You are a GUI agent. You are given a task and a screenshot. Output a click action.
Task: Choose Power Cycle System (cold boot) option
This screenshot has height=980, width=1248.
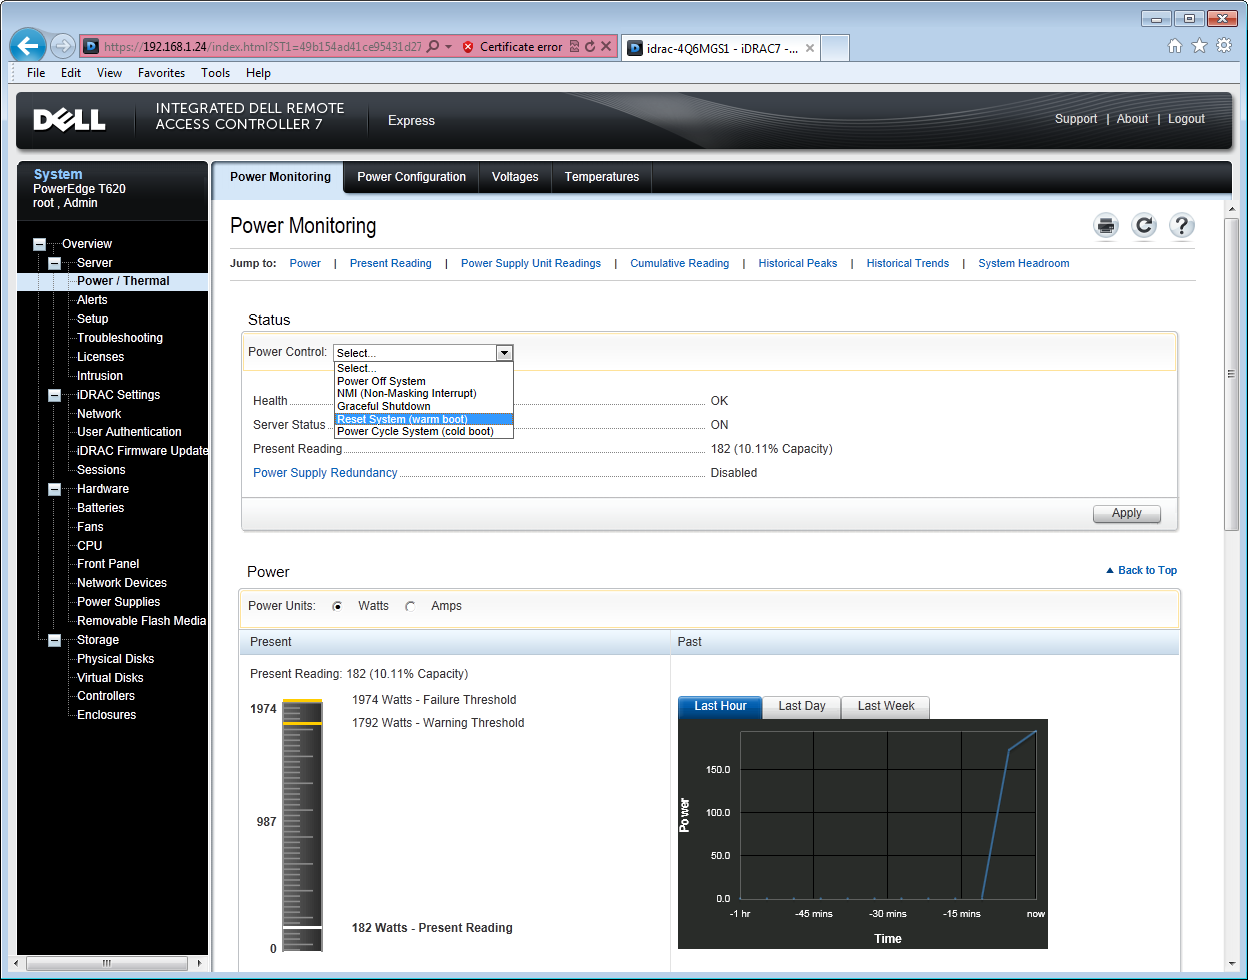pyautogui.click(x=424, y=432)
